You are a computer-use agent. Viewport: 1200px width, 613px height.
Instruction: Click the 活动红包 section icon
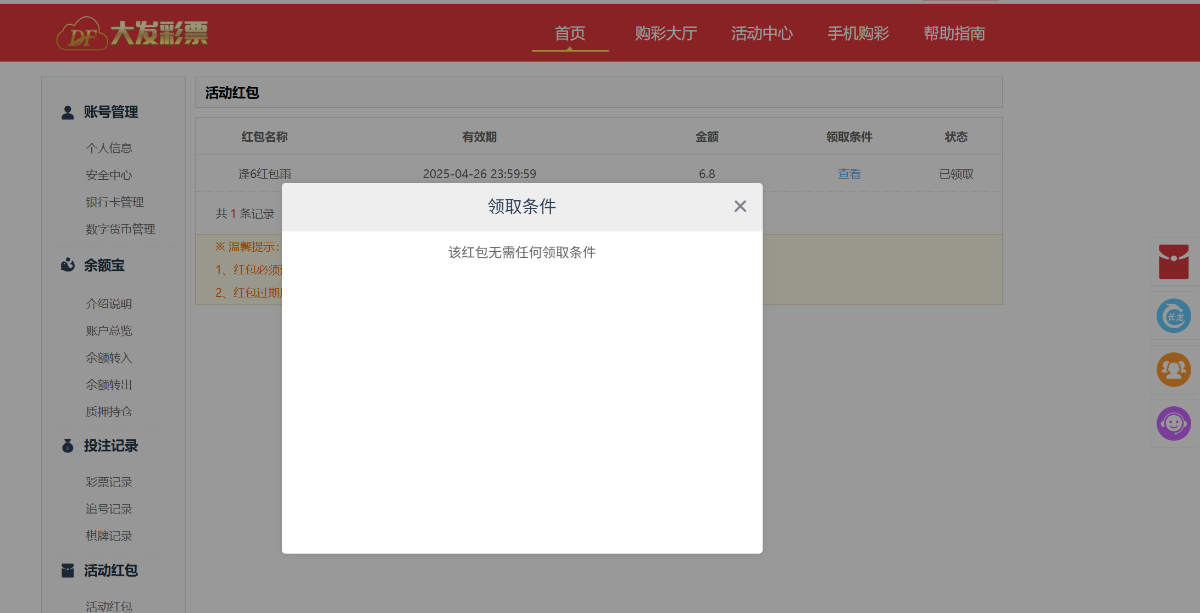pos(68,571)
